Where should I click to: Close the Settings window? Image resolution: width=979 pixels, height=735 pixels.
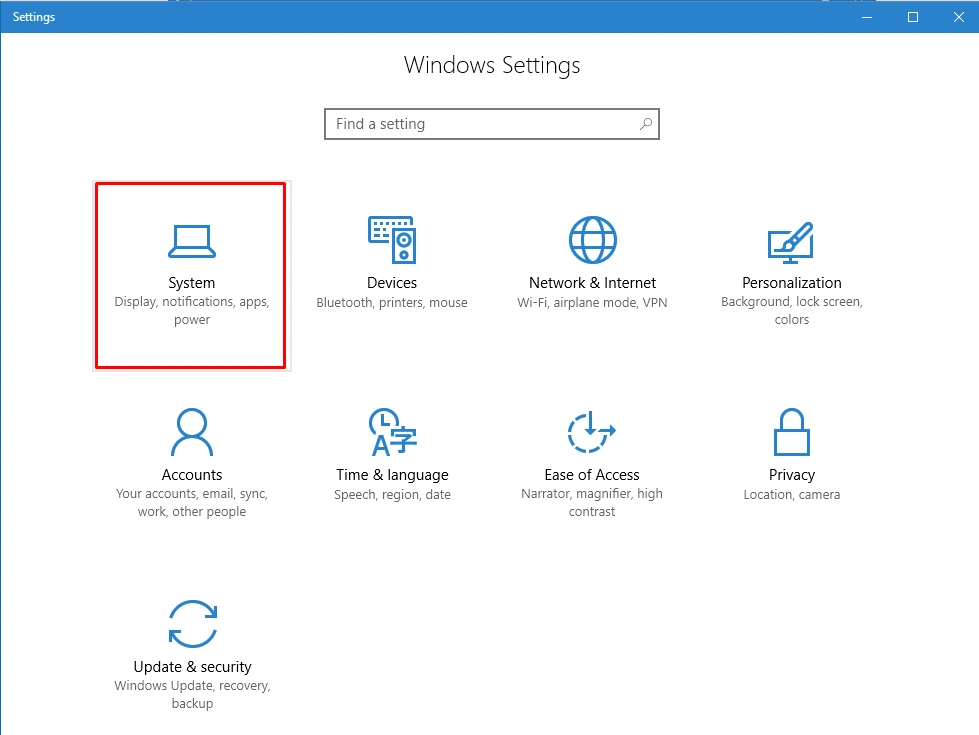958,17
